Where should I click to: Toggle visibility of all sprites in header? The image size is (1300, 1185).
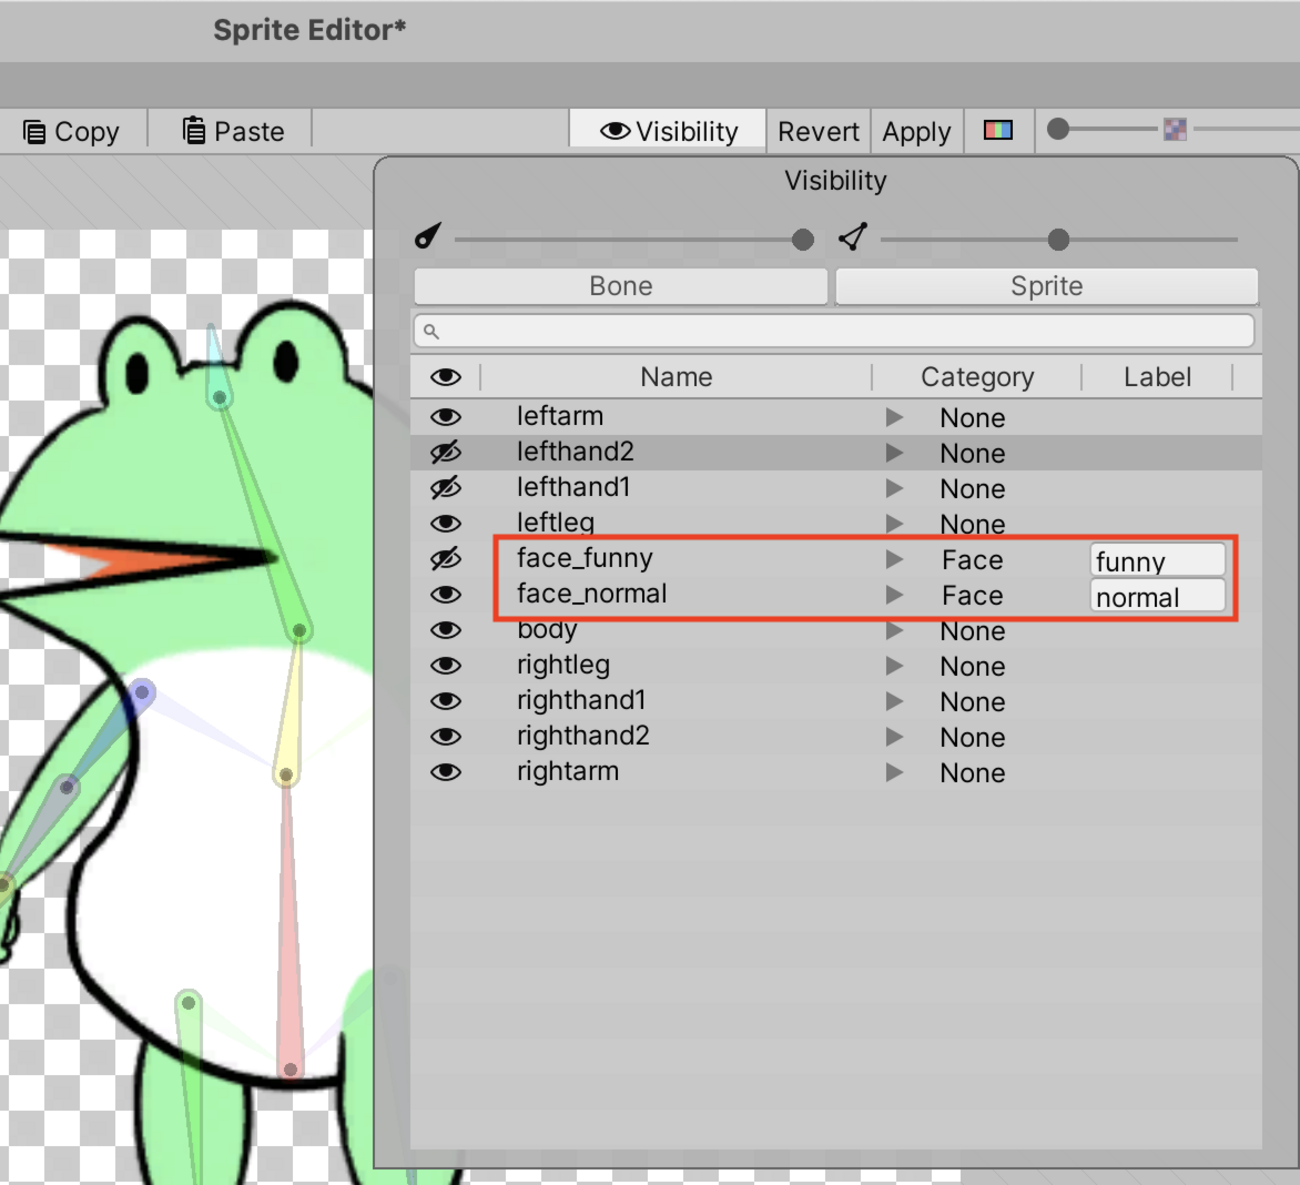click(x=446, y=377)
